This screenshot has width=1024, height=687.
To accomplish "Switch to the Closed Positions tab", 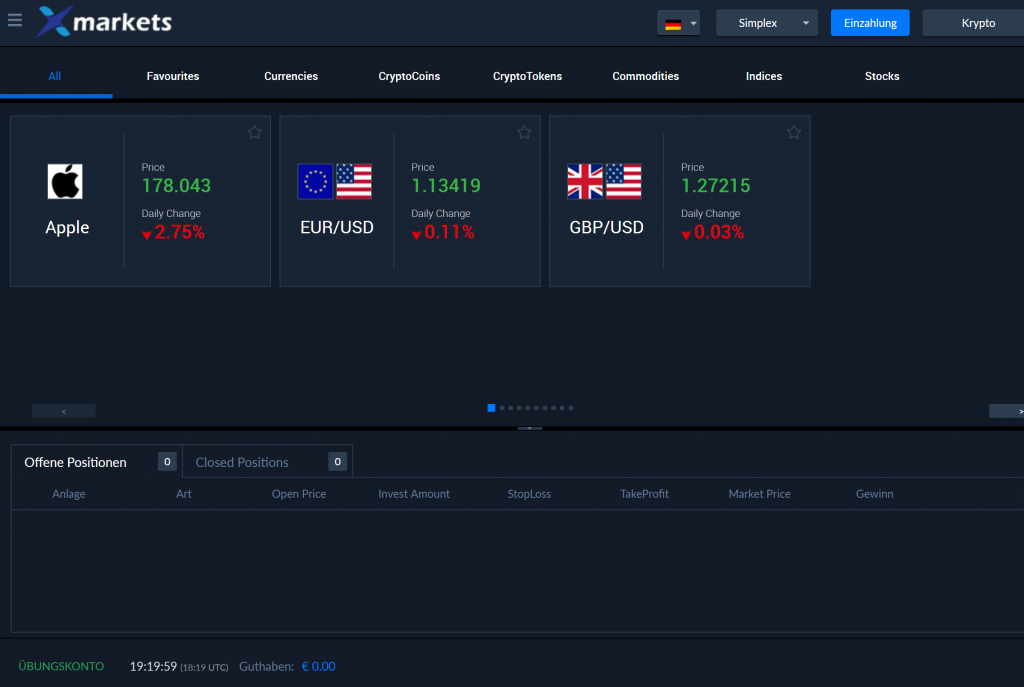I will click(x=268, y=462).
